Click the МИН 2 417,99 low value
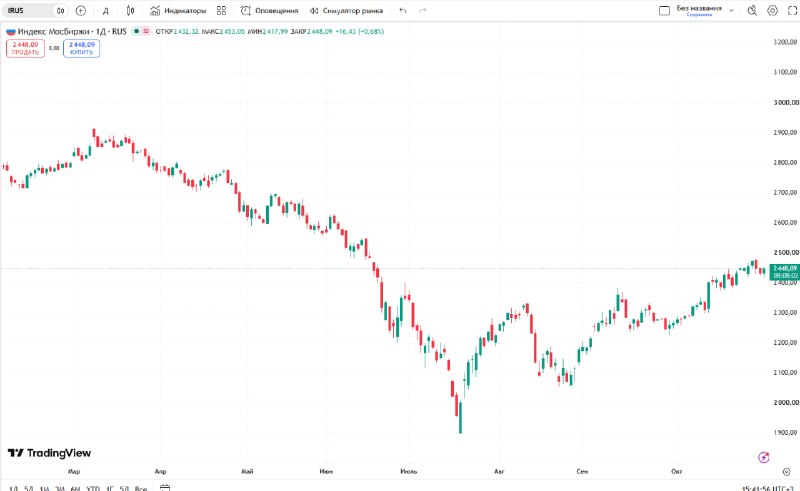 [x=268, y=32]
